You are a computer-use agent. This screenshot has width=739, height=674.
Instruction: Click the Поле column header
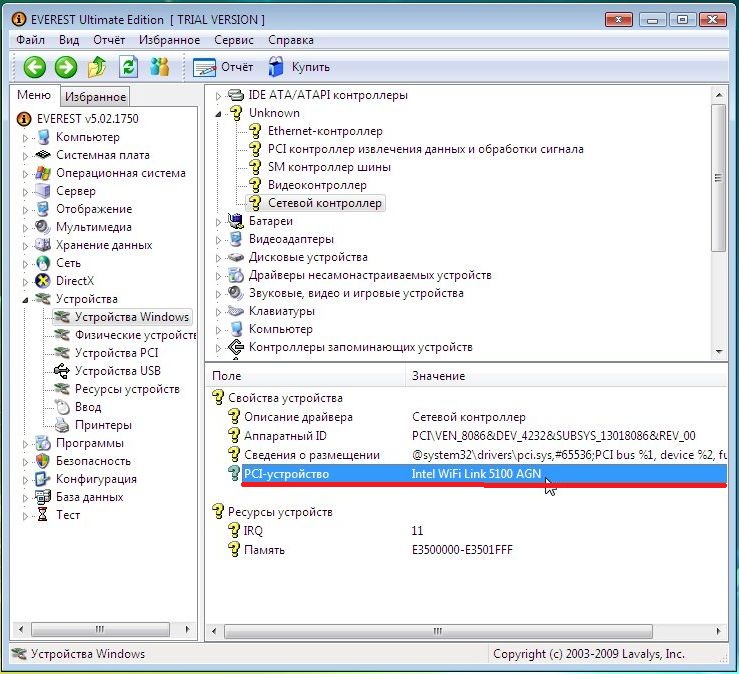pyautogui.click(x=305, y=376)
